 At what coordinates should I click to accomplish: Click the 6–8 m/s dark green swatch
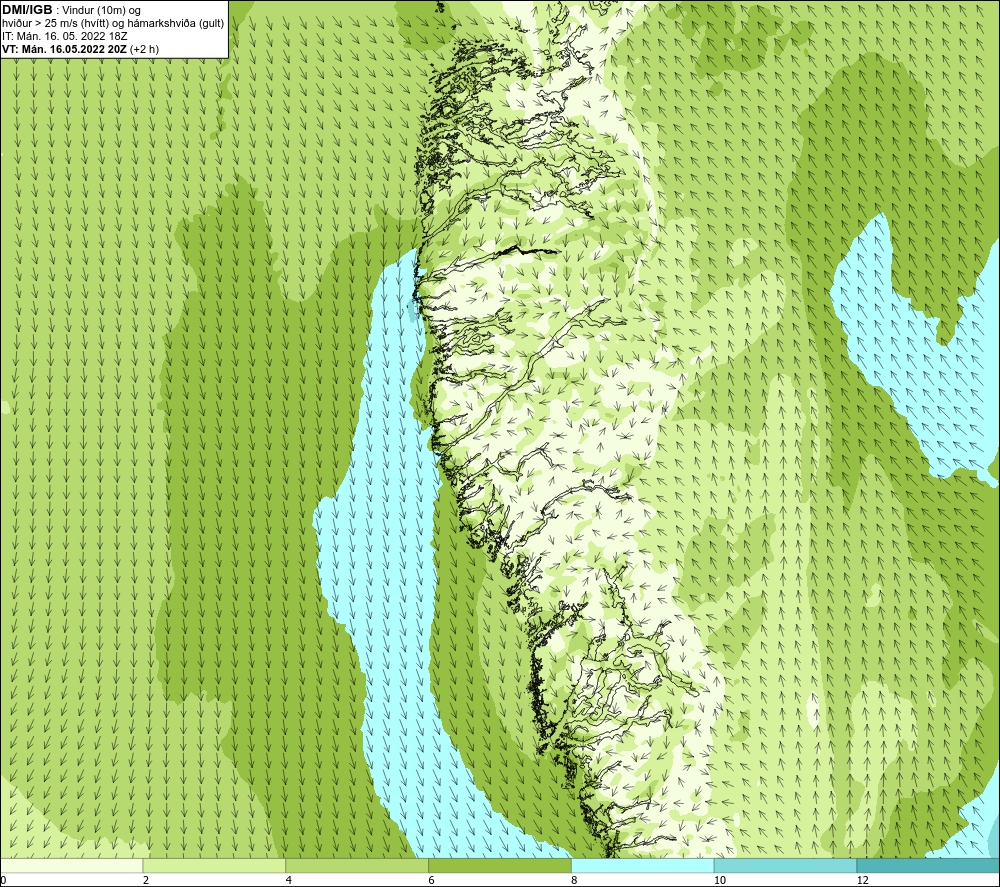[499, 865]
